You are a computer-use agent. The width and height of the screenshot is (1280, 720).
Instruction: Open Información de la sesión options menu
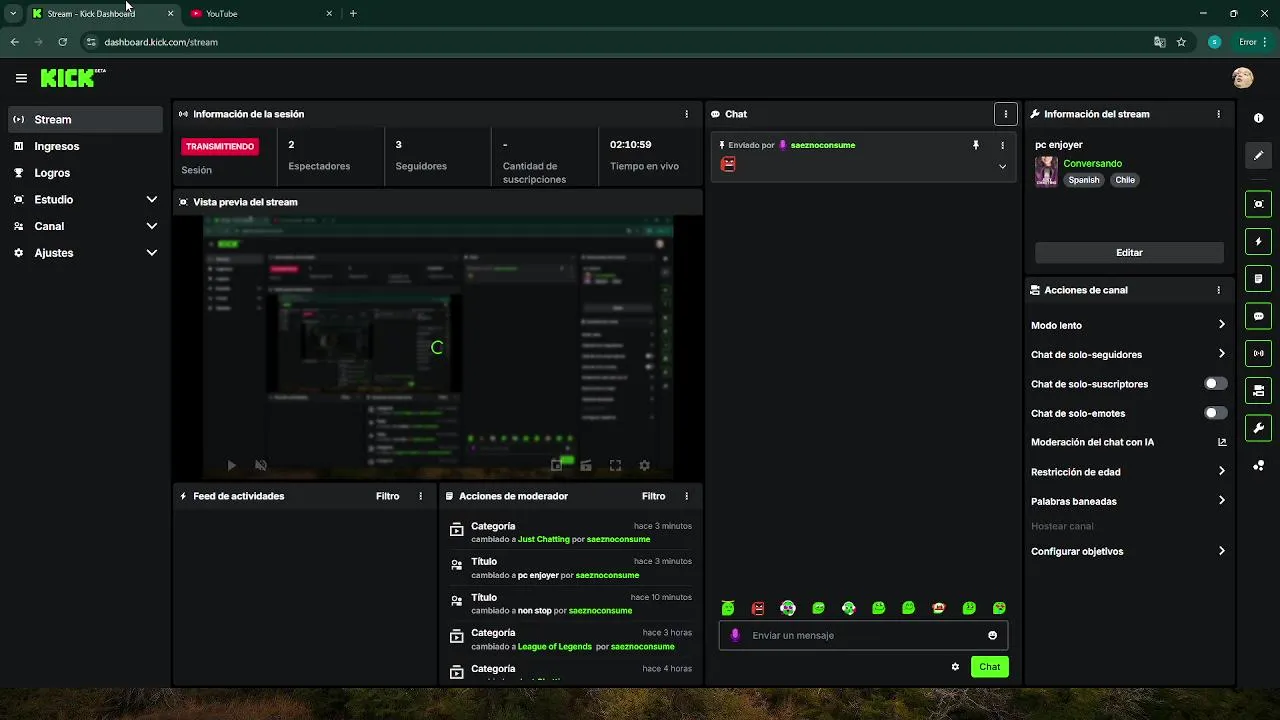click(686, 114)
